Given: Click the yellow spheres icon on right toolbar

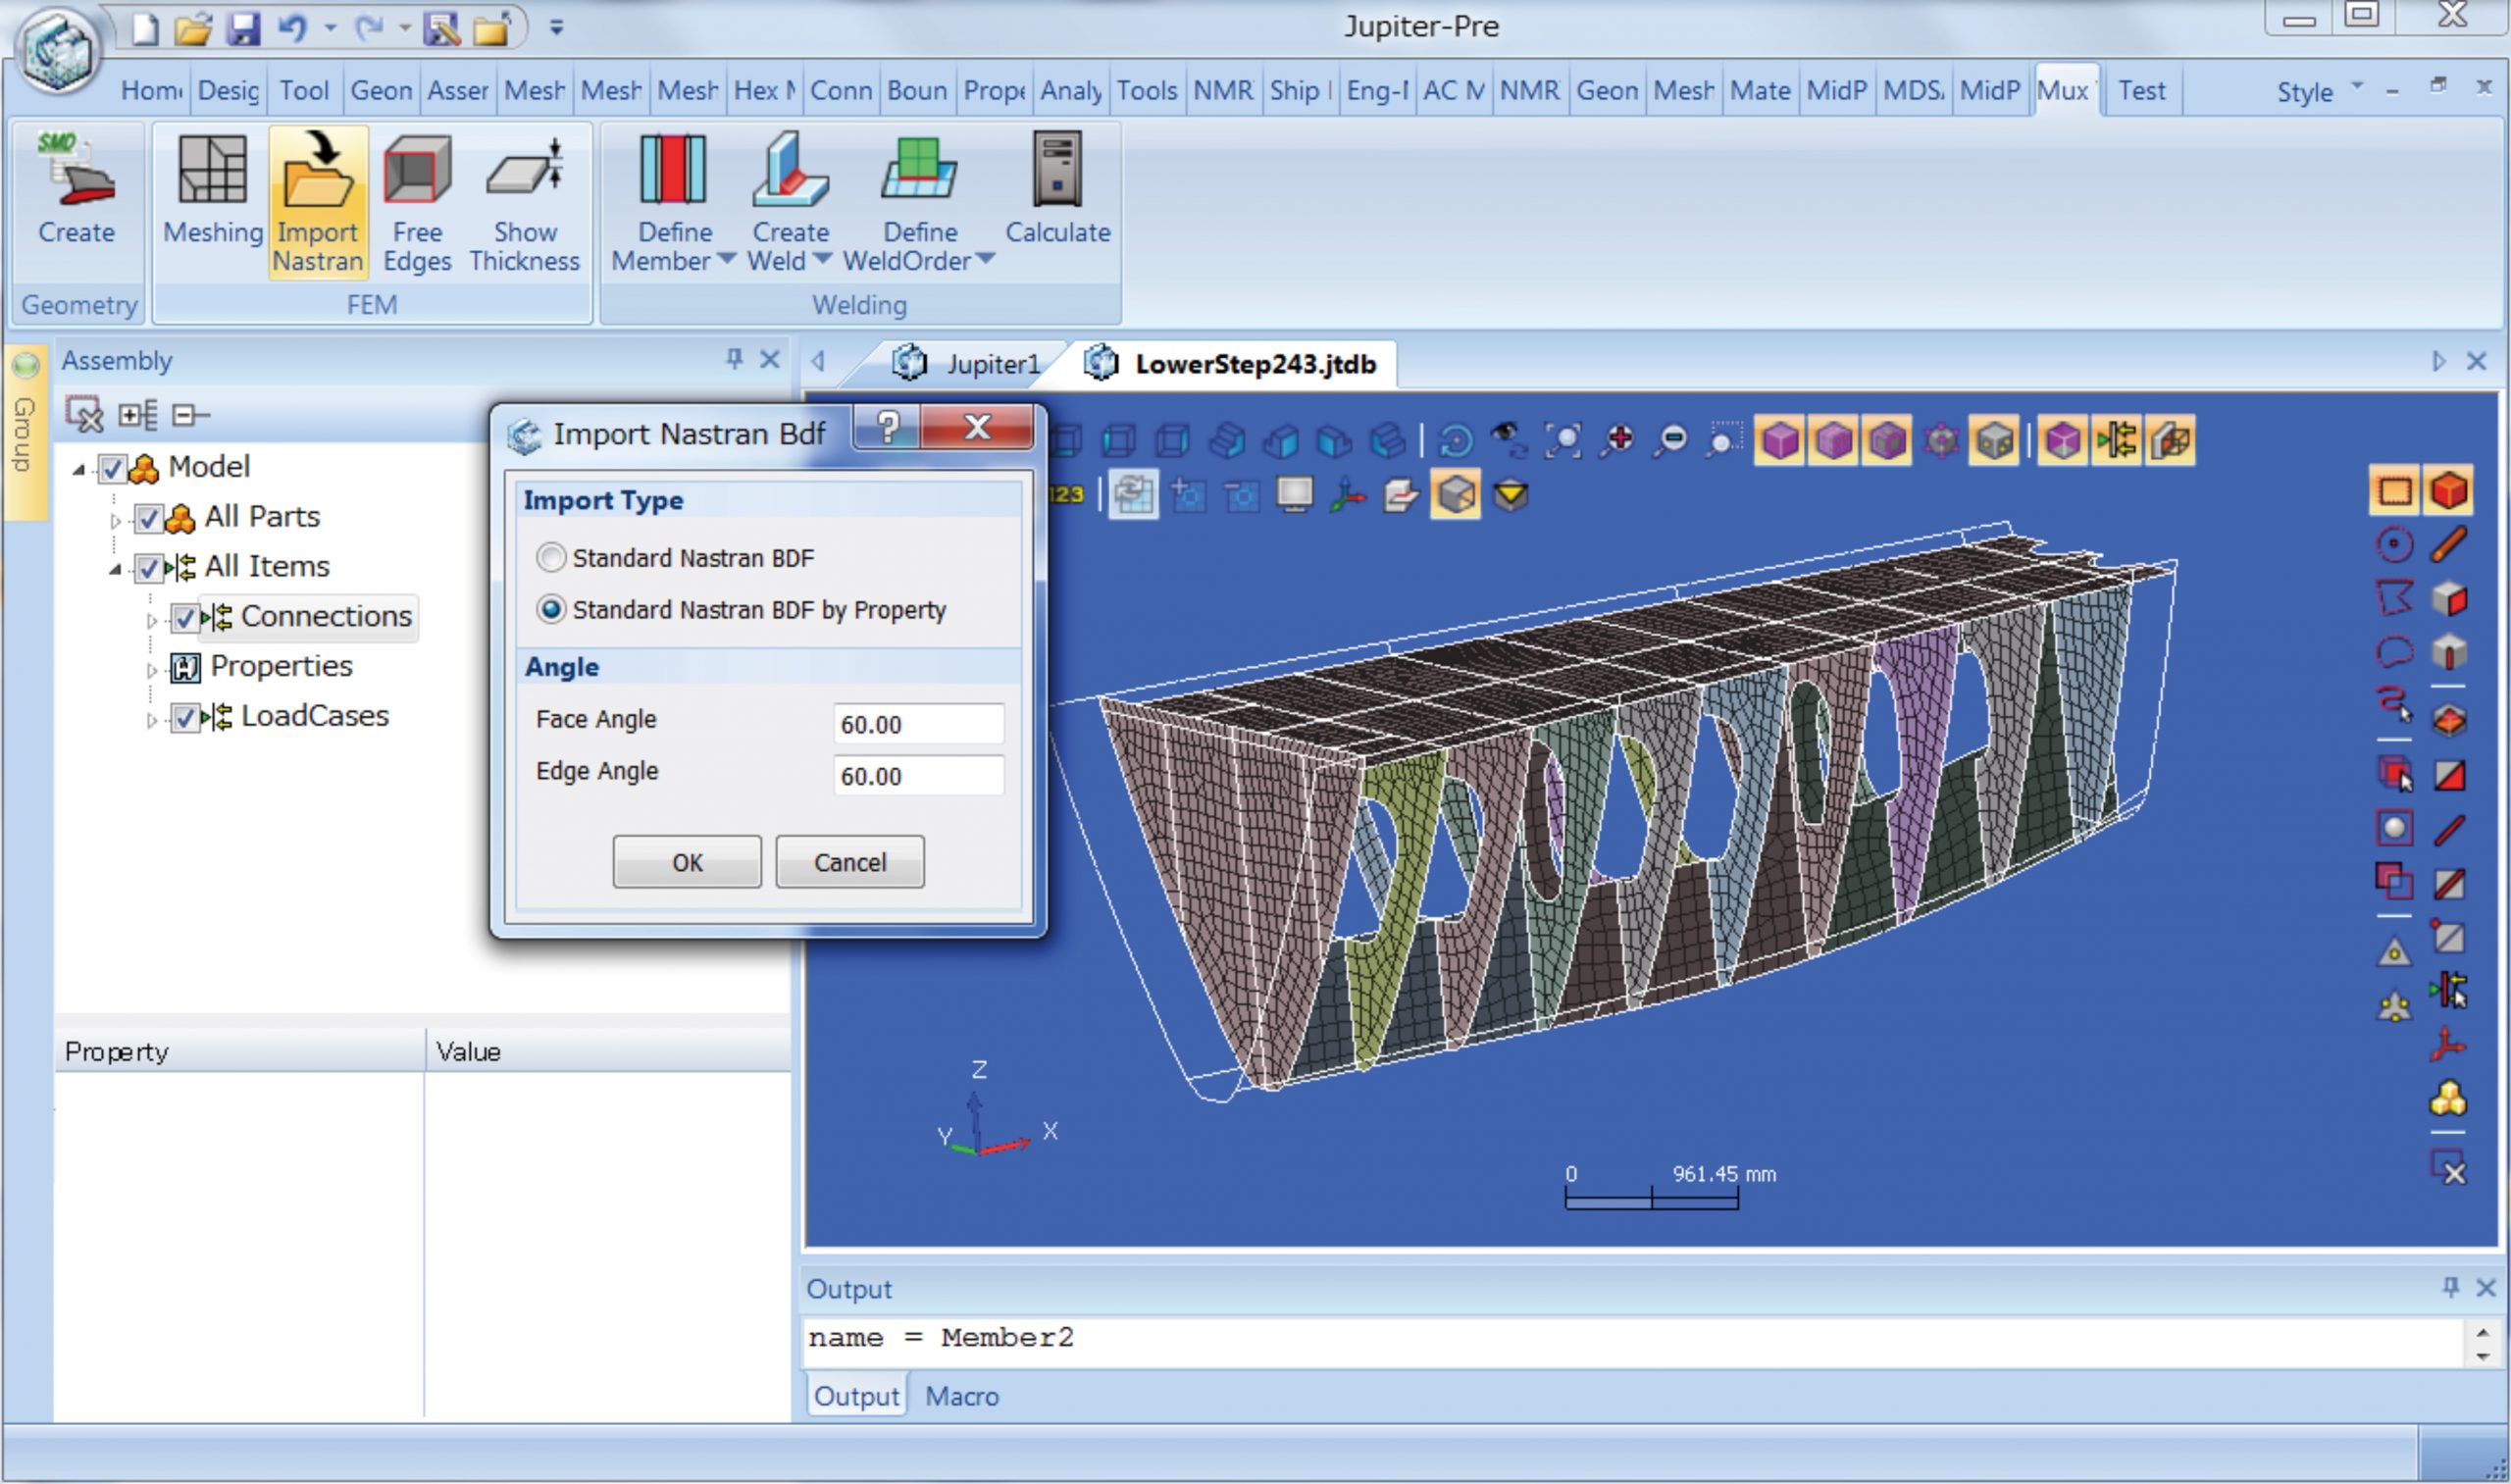Looking at the screenshot, I should [2447, 1100].
